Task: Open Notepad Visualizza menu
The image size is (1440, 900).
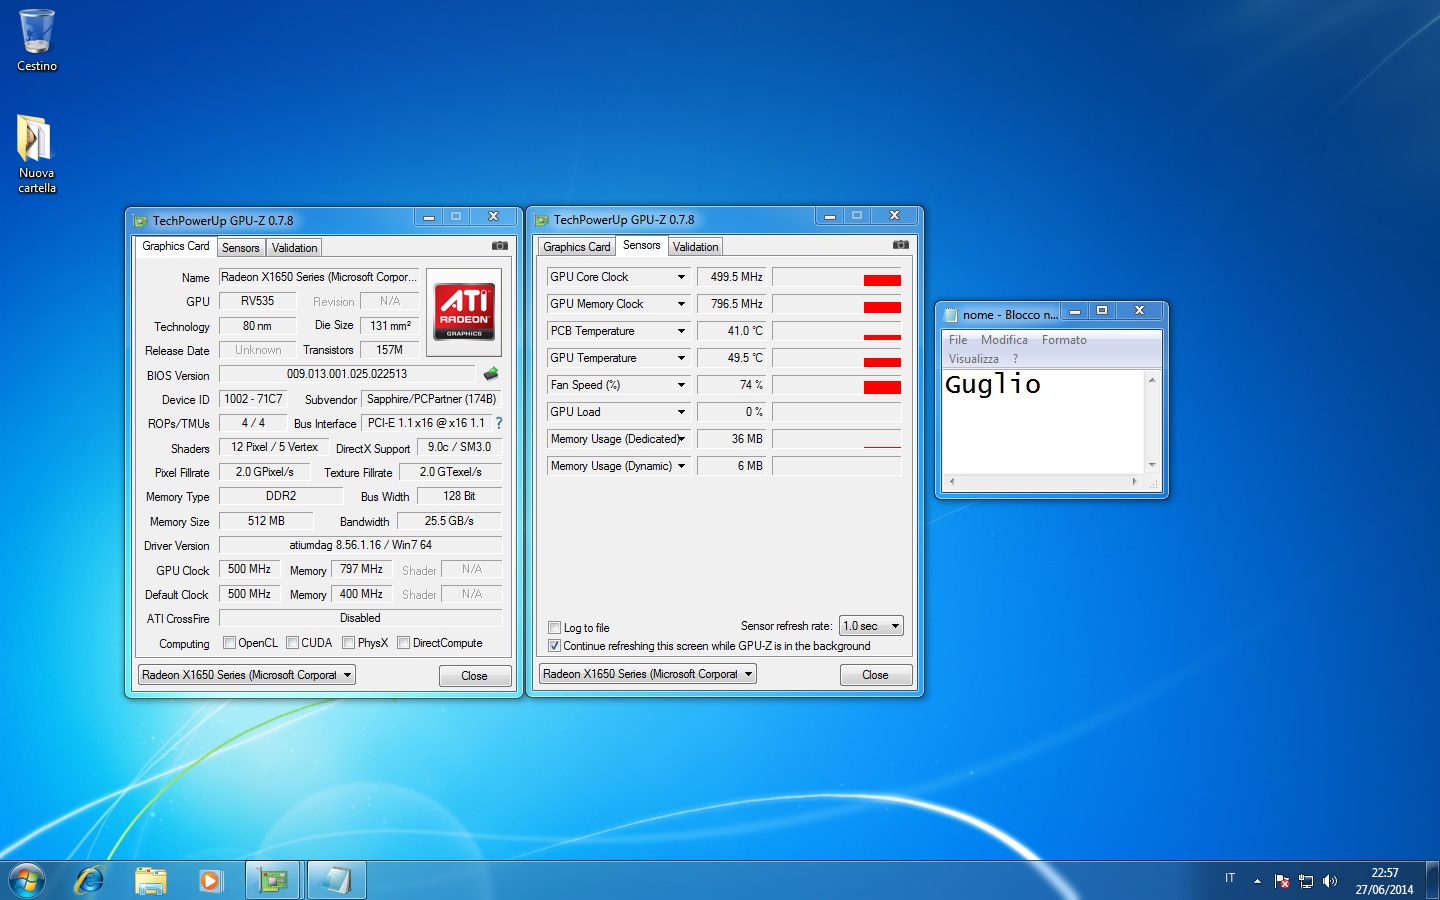Action: pyautogui.click(x=974, y=359)
